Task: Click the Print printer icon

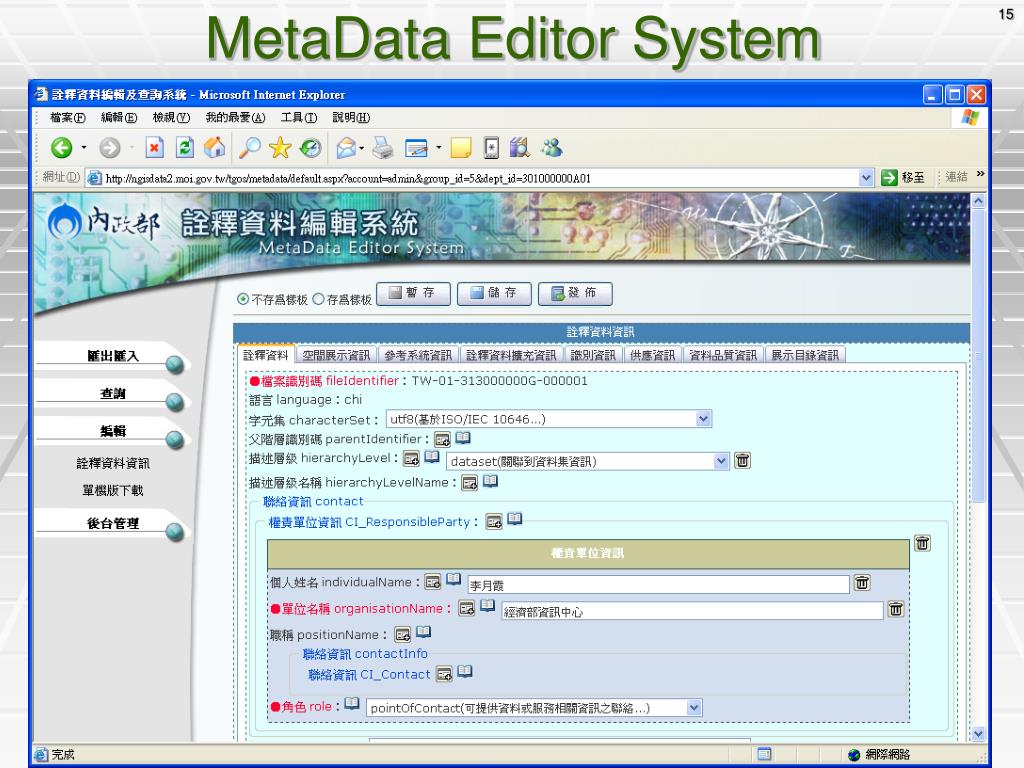Action: [x=383, y=148]
